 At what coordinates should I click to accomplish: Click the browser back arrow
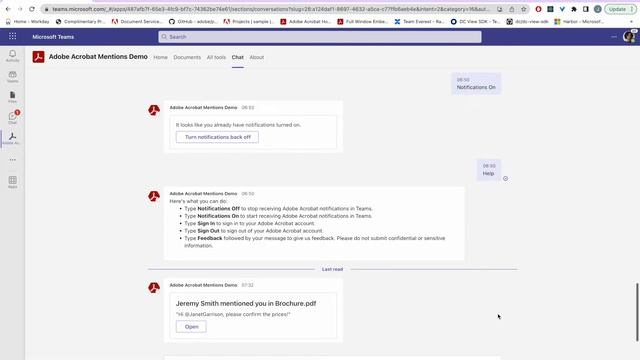pyautogui.click(x=8, y=9)
